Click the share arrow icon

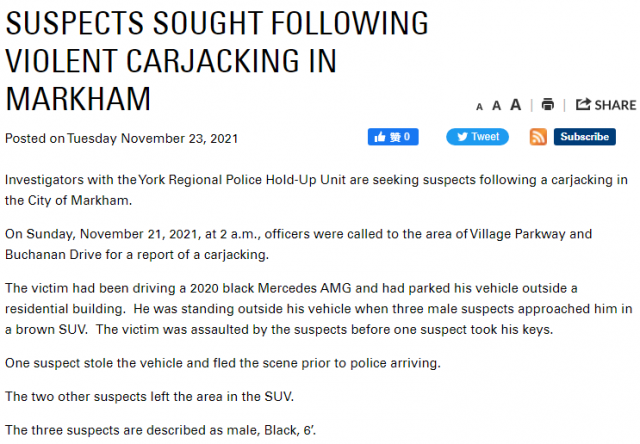click(583, 104)
